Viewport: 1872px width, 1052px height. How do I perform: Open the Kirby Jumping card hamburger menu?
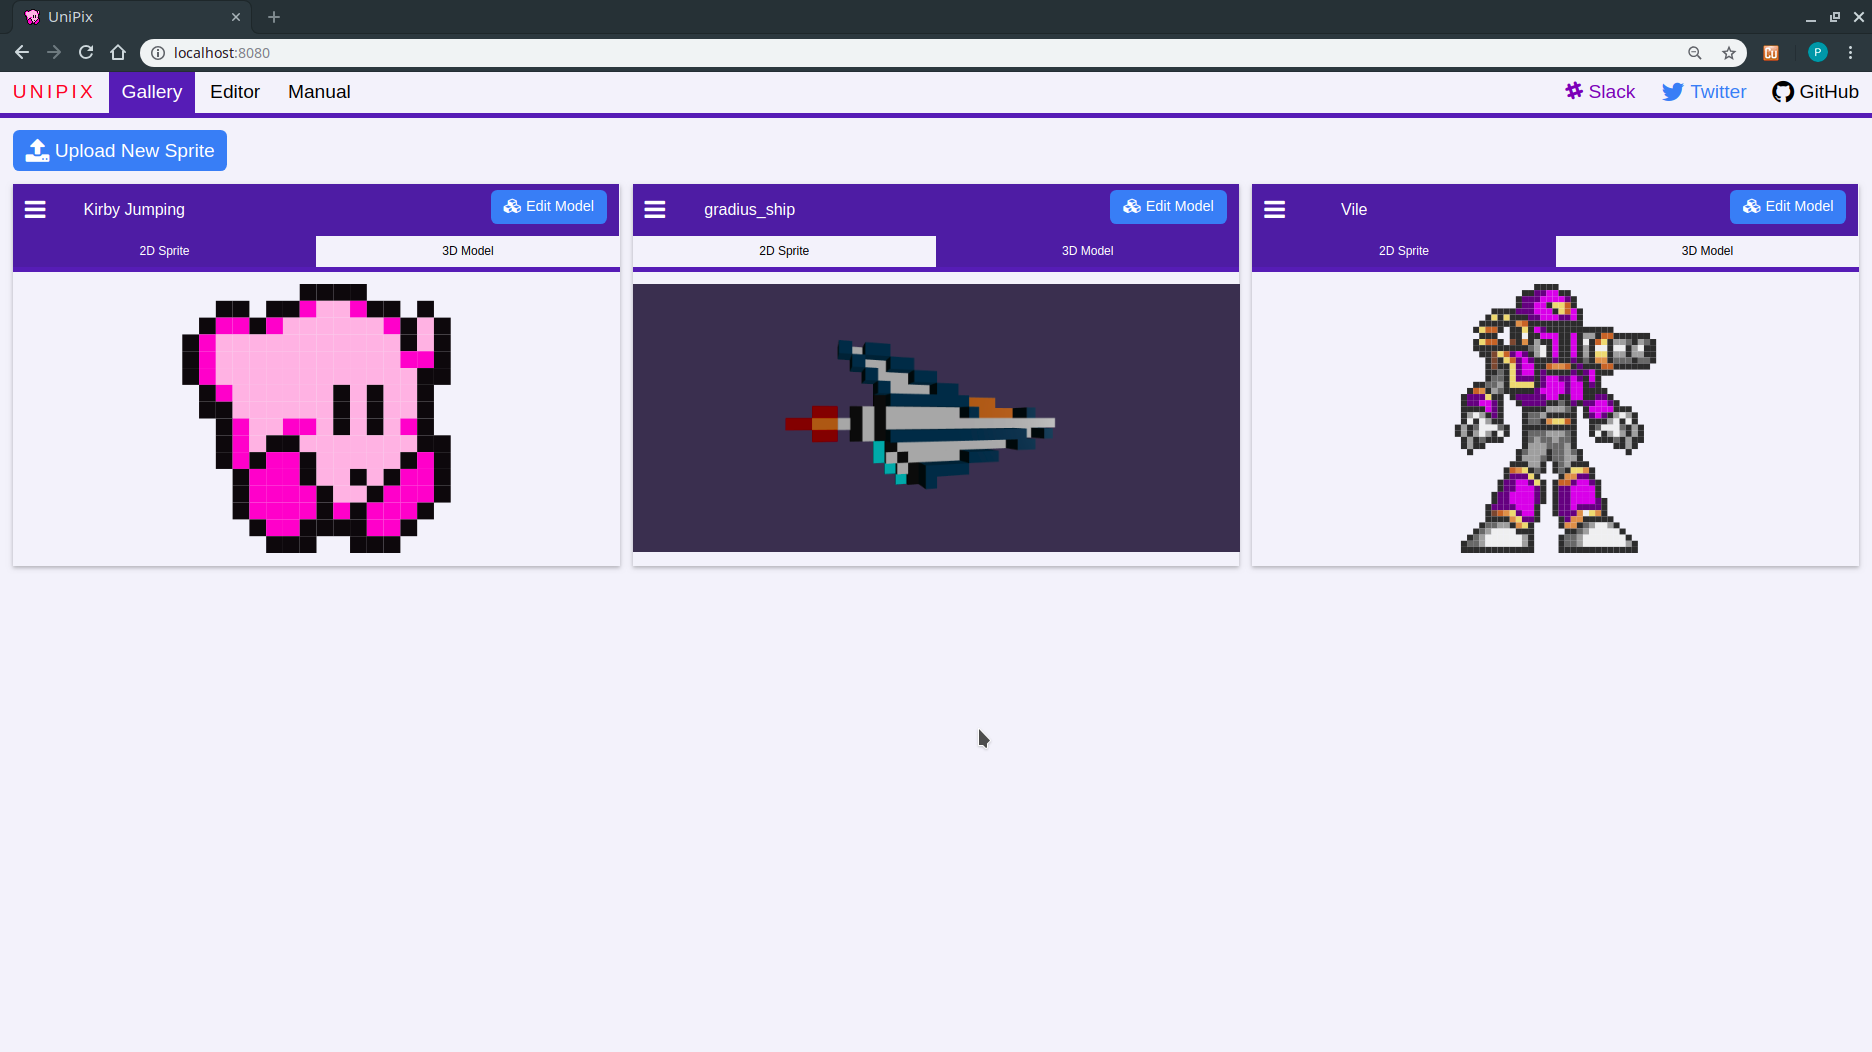[x=35, y=209]
